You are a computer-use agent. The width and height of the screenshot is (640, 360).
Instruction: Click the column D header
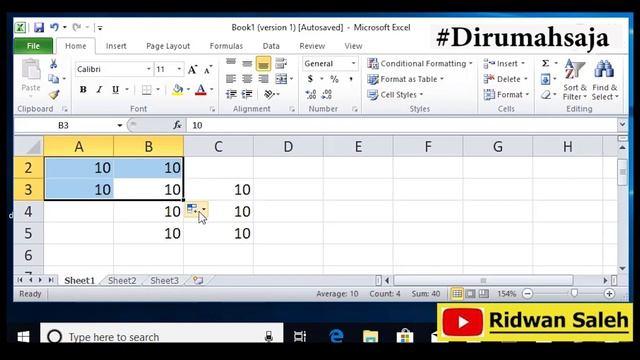[x=288, y=146]
